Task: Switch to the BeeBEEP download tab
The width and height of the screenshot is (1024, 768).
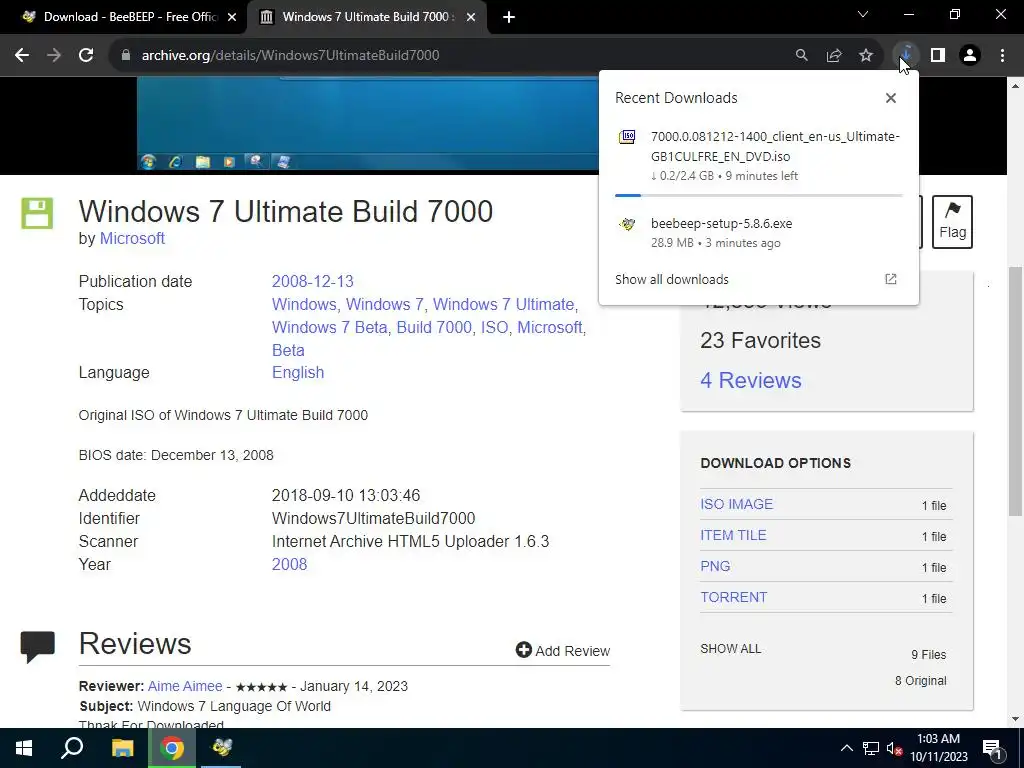Action: tap(129, 17)
